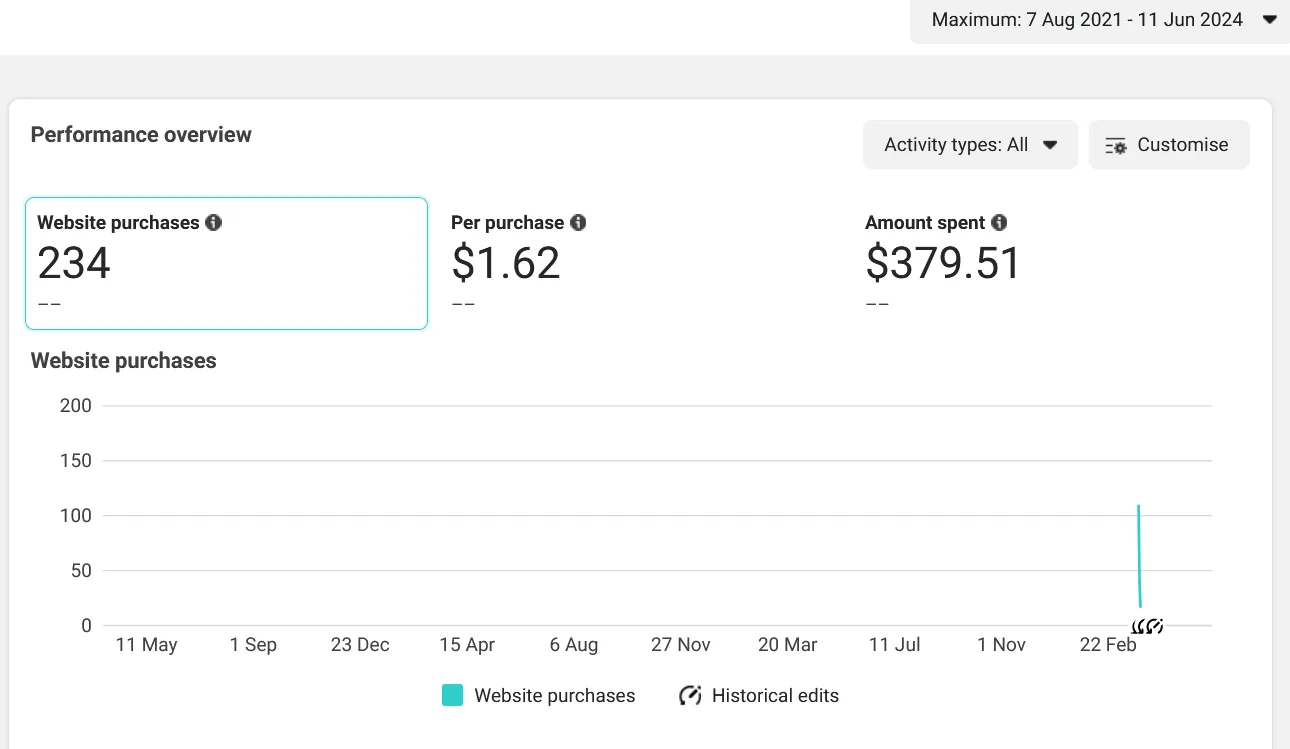Click the date range dropdown arrow
Image resolution: width=1290 pixels, height=749 pixels.
tap(1270, 20)
